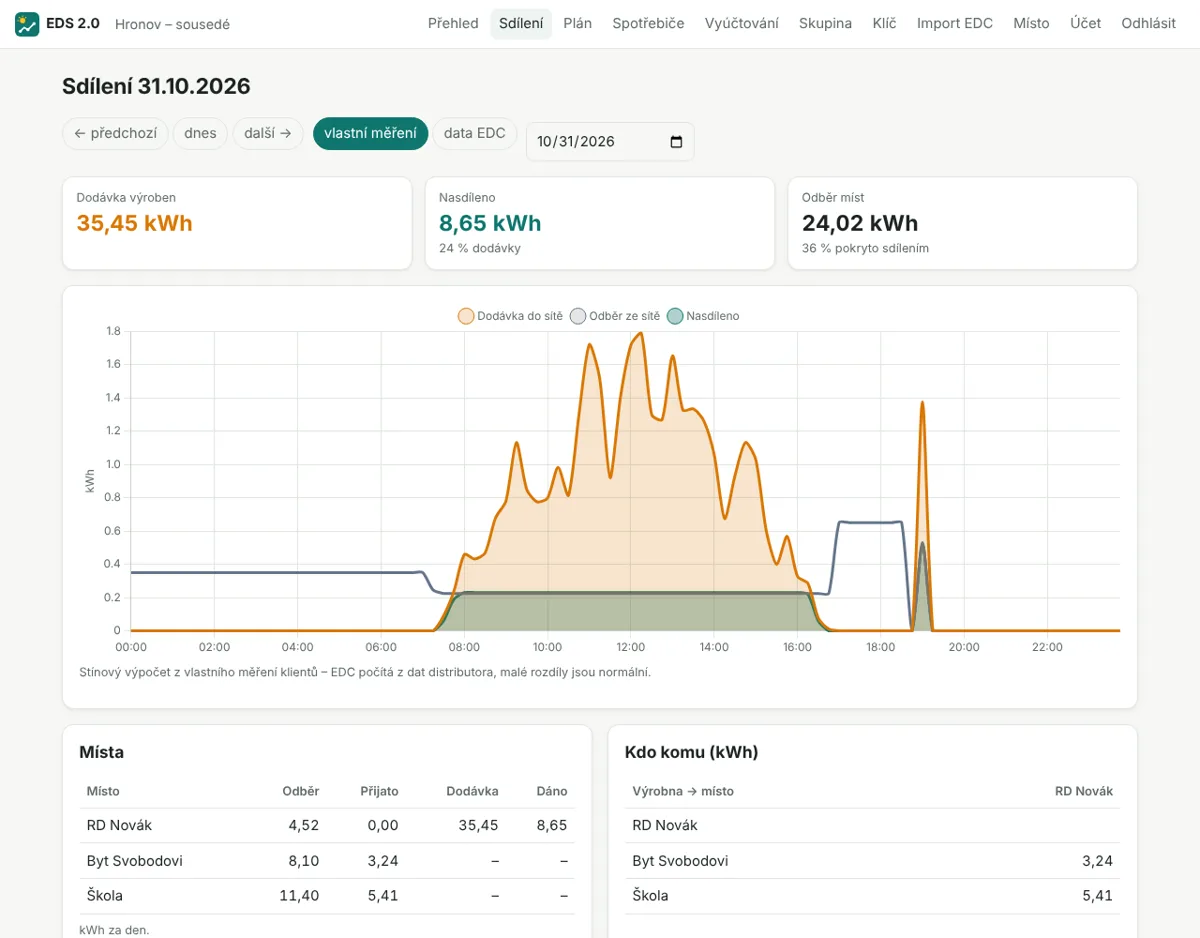Select the Byt Svobodovi row in Místa table
Image resolution: width=1200 pixels, height=938 pixels.
(327, 861)
